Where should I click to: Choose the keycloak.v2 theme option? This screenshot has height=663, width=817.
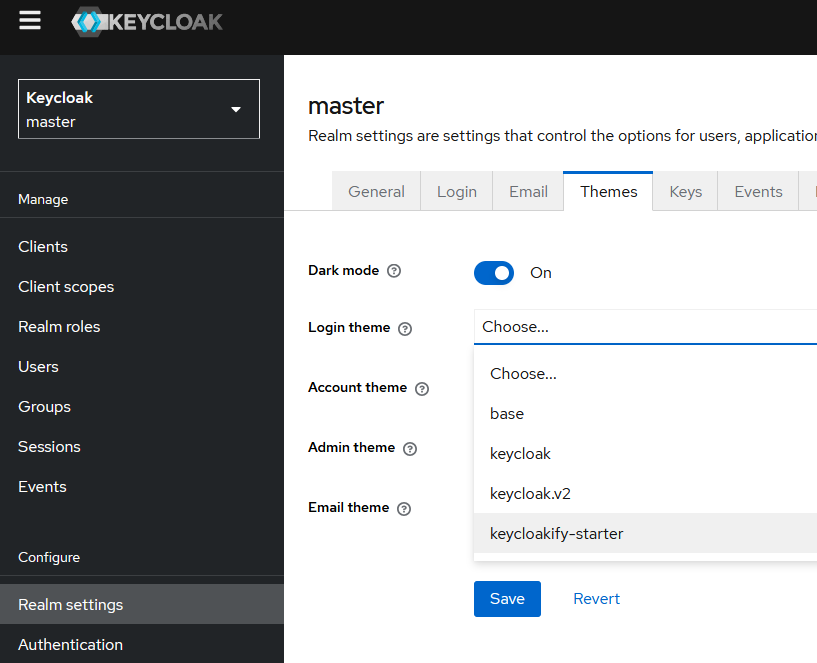(530, 494)
